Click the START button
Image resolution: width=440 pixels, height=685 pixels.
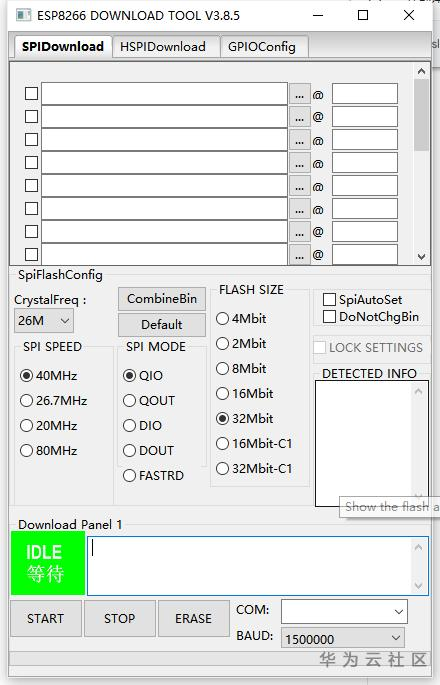46,618
